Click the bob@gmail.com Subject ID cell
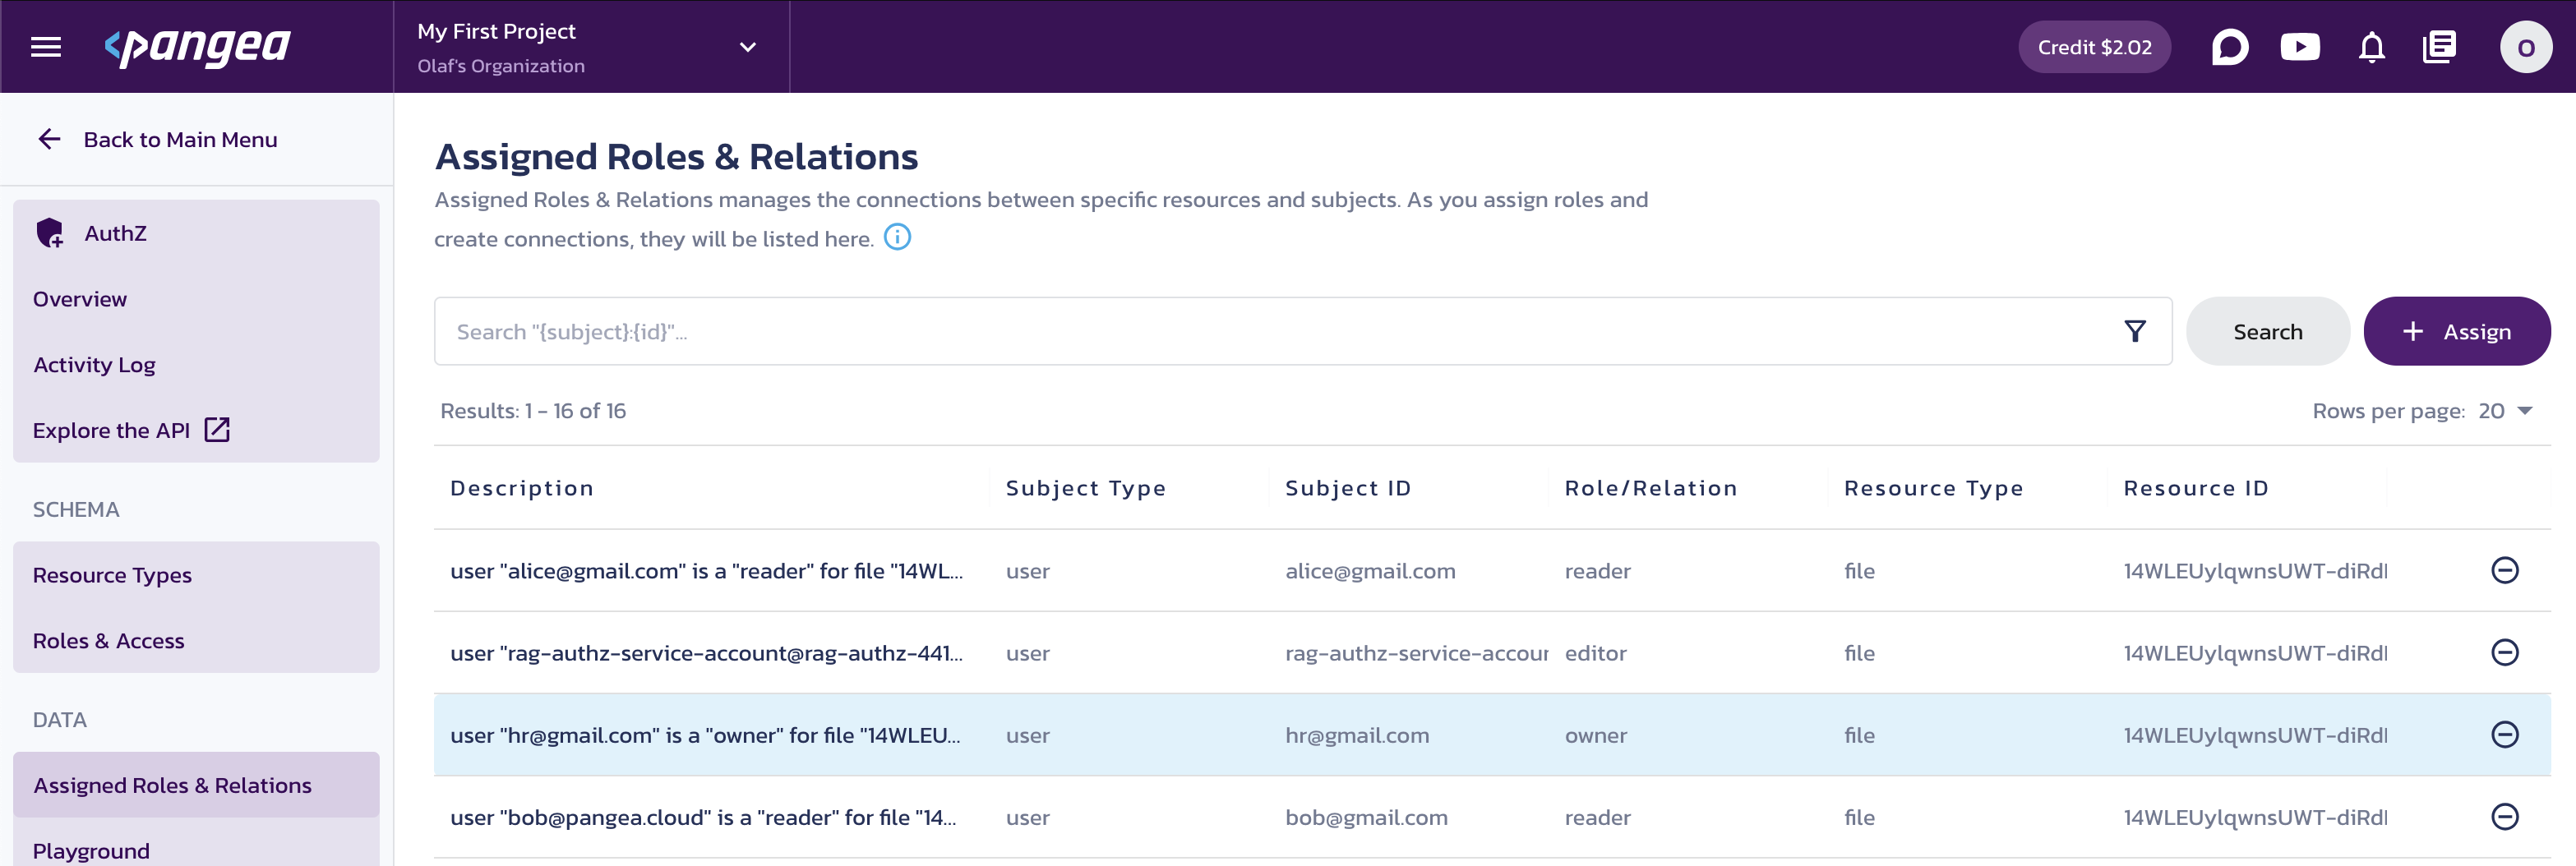Image resolution: width=2576 pixels, height=866 pixels. click(x=1366, y=817)
